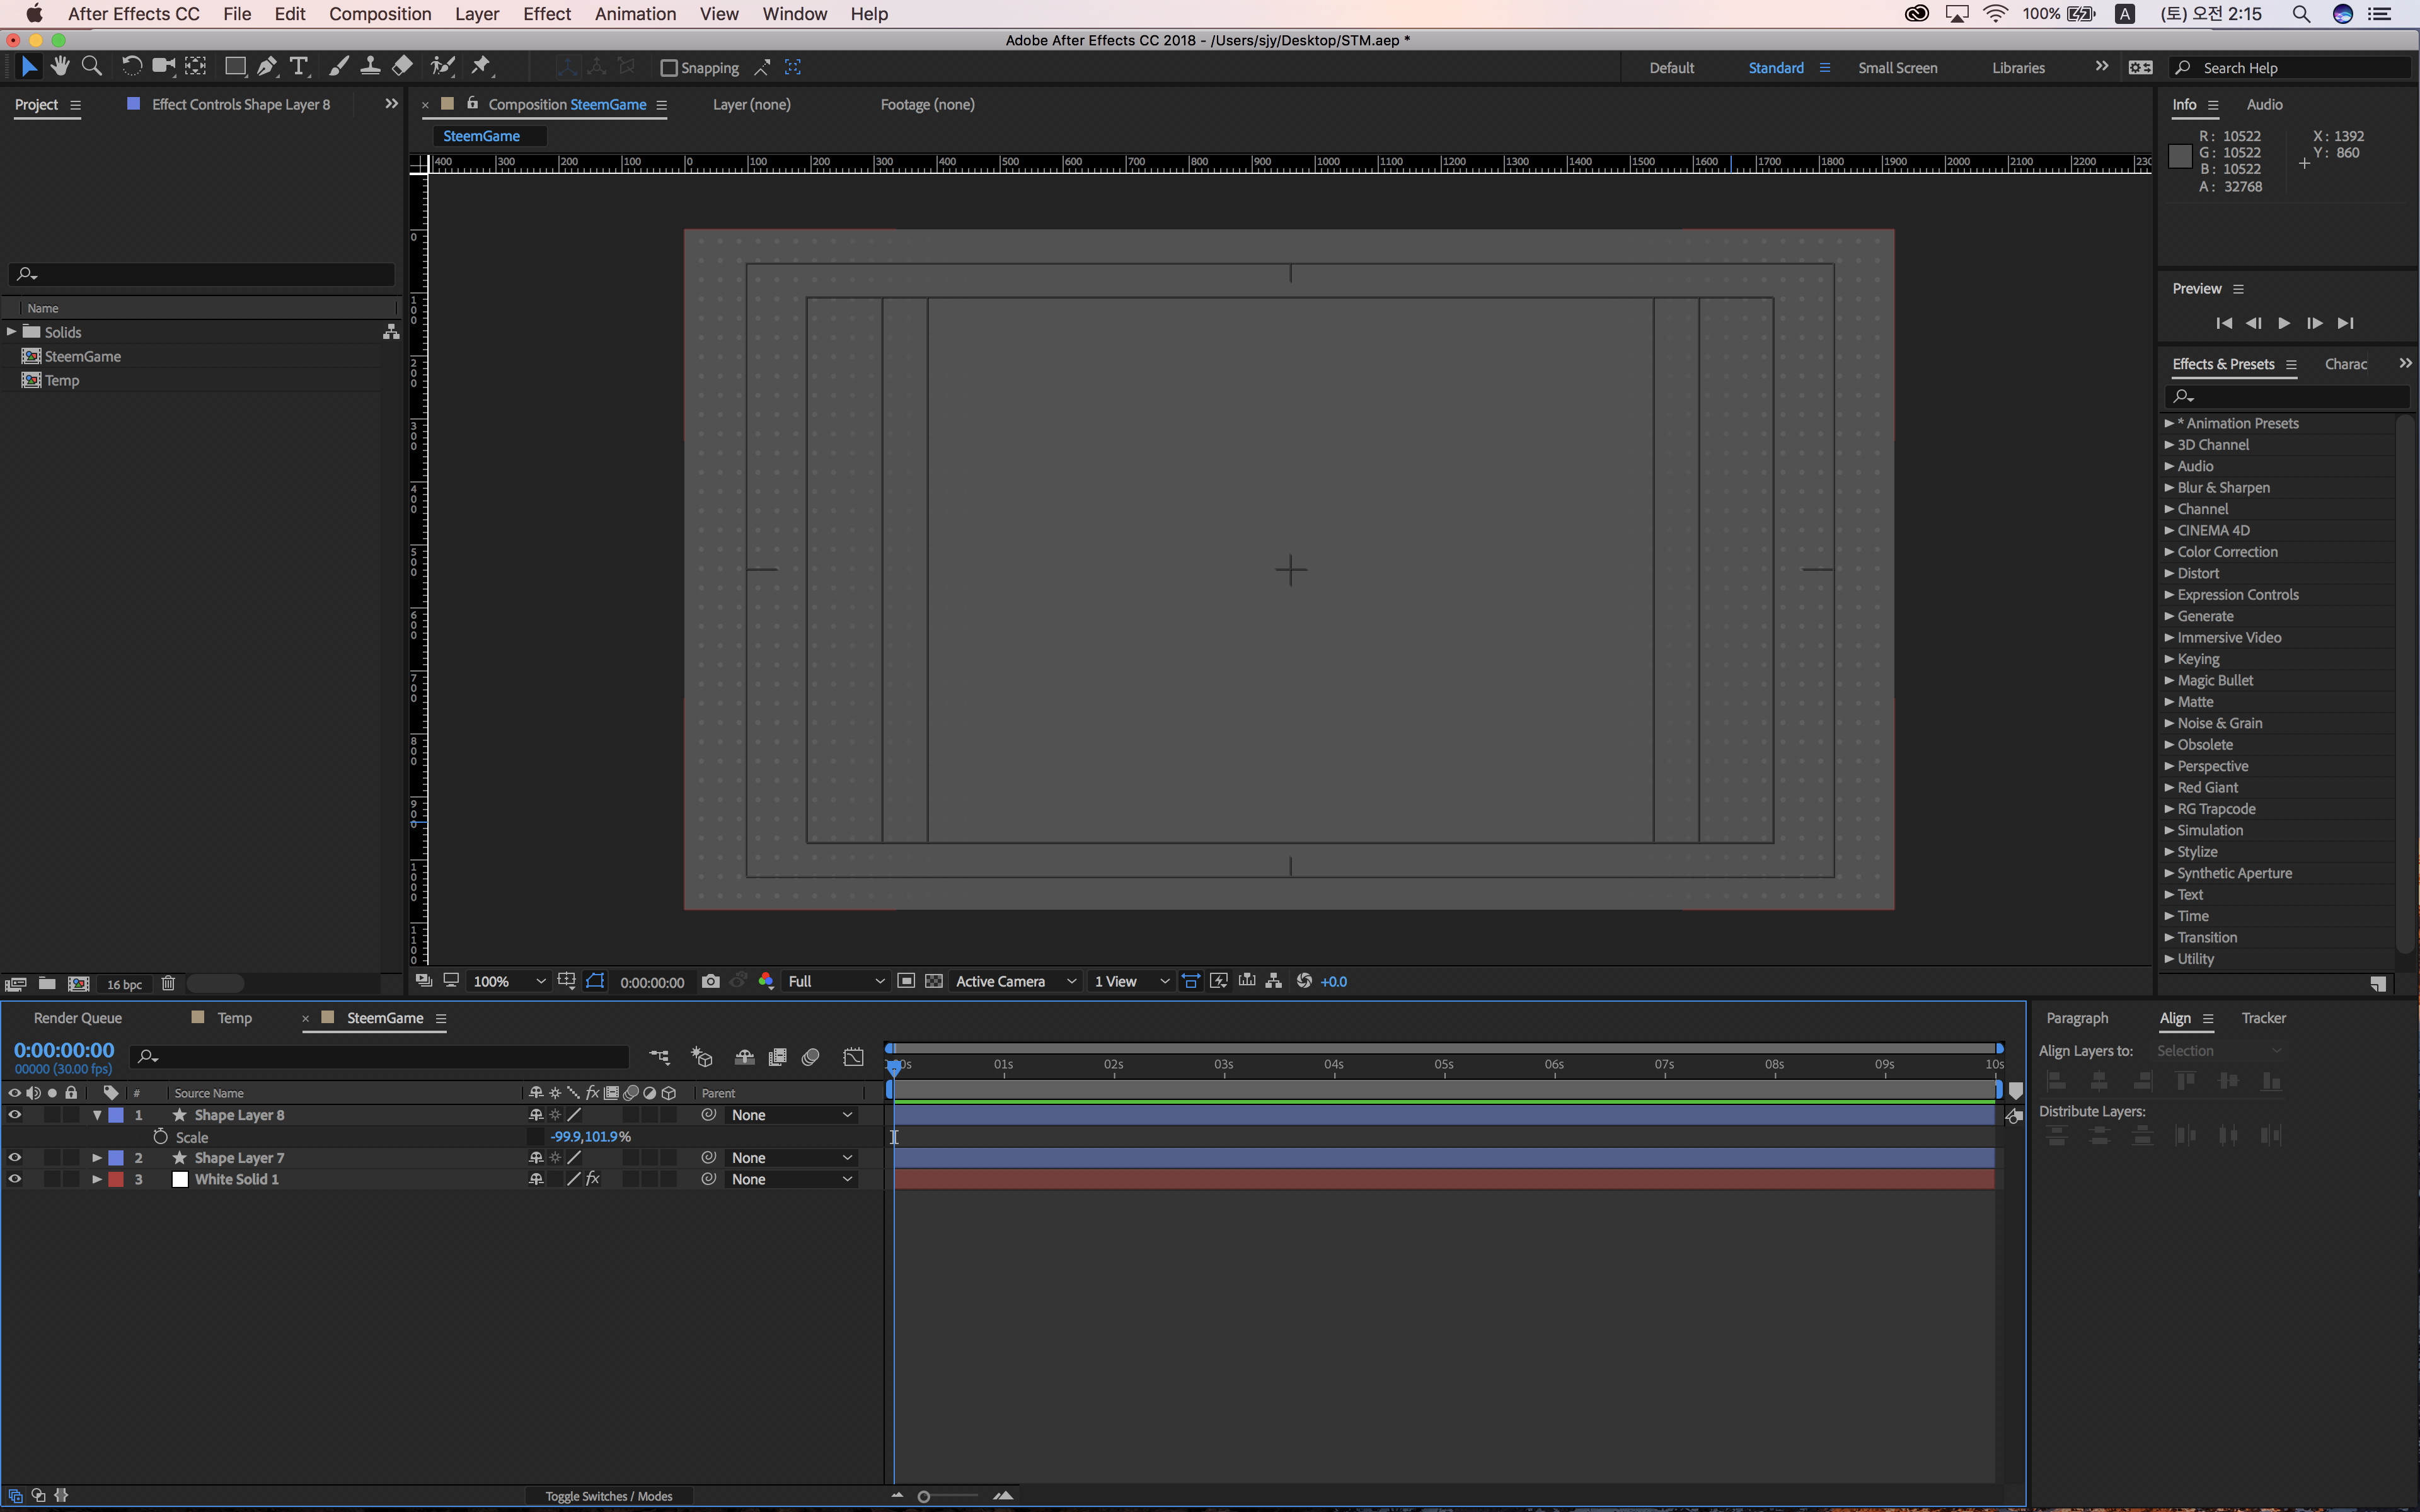Select the Pen tool

[x=266, y=66]
